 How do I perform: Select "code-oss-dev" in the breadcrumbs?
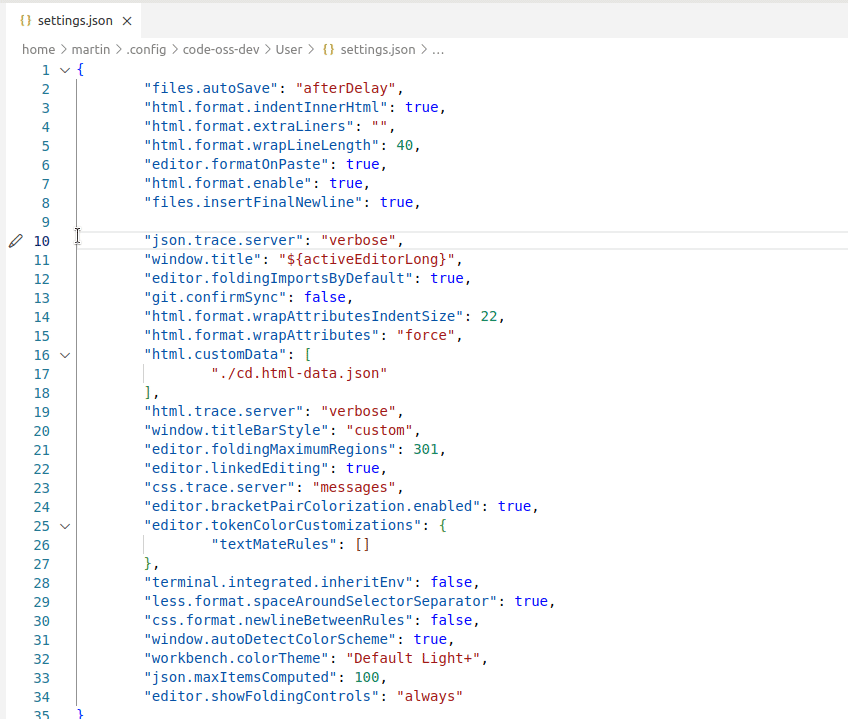221,49
